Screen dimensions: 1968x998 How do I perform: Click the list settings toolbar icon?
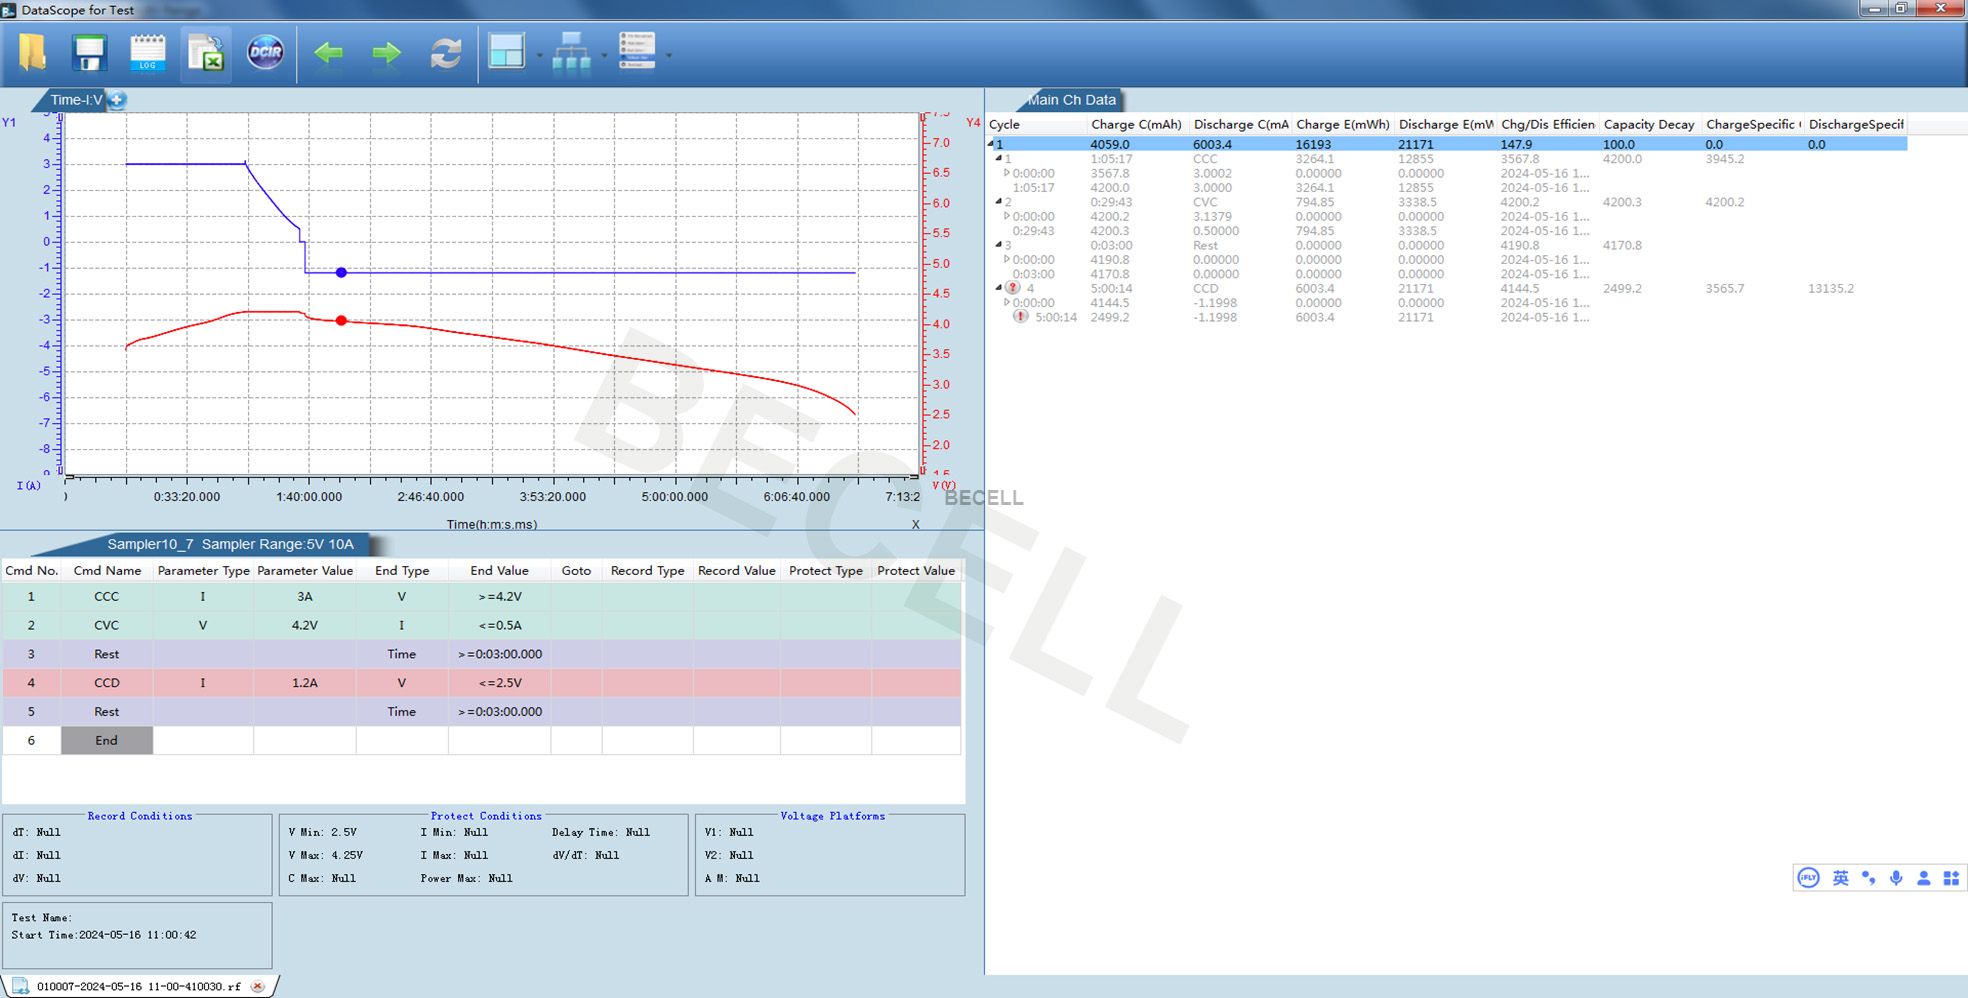pyautogui.click(x=636, y=50)
